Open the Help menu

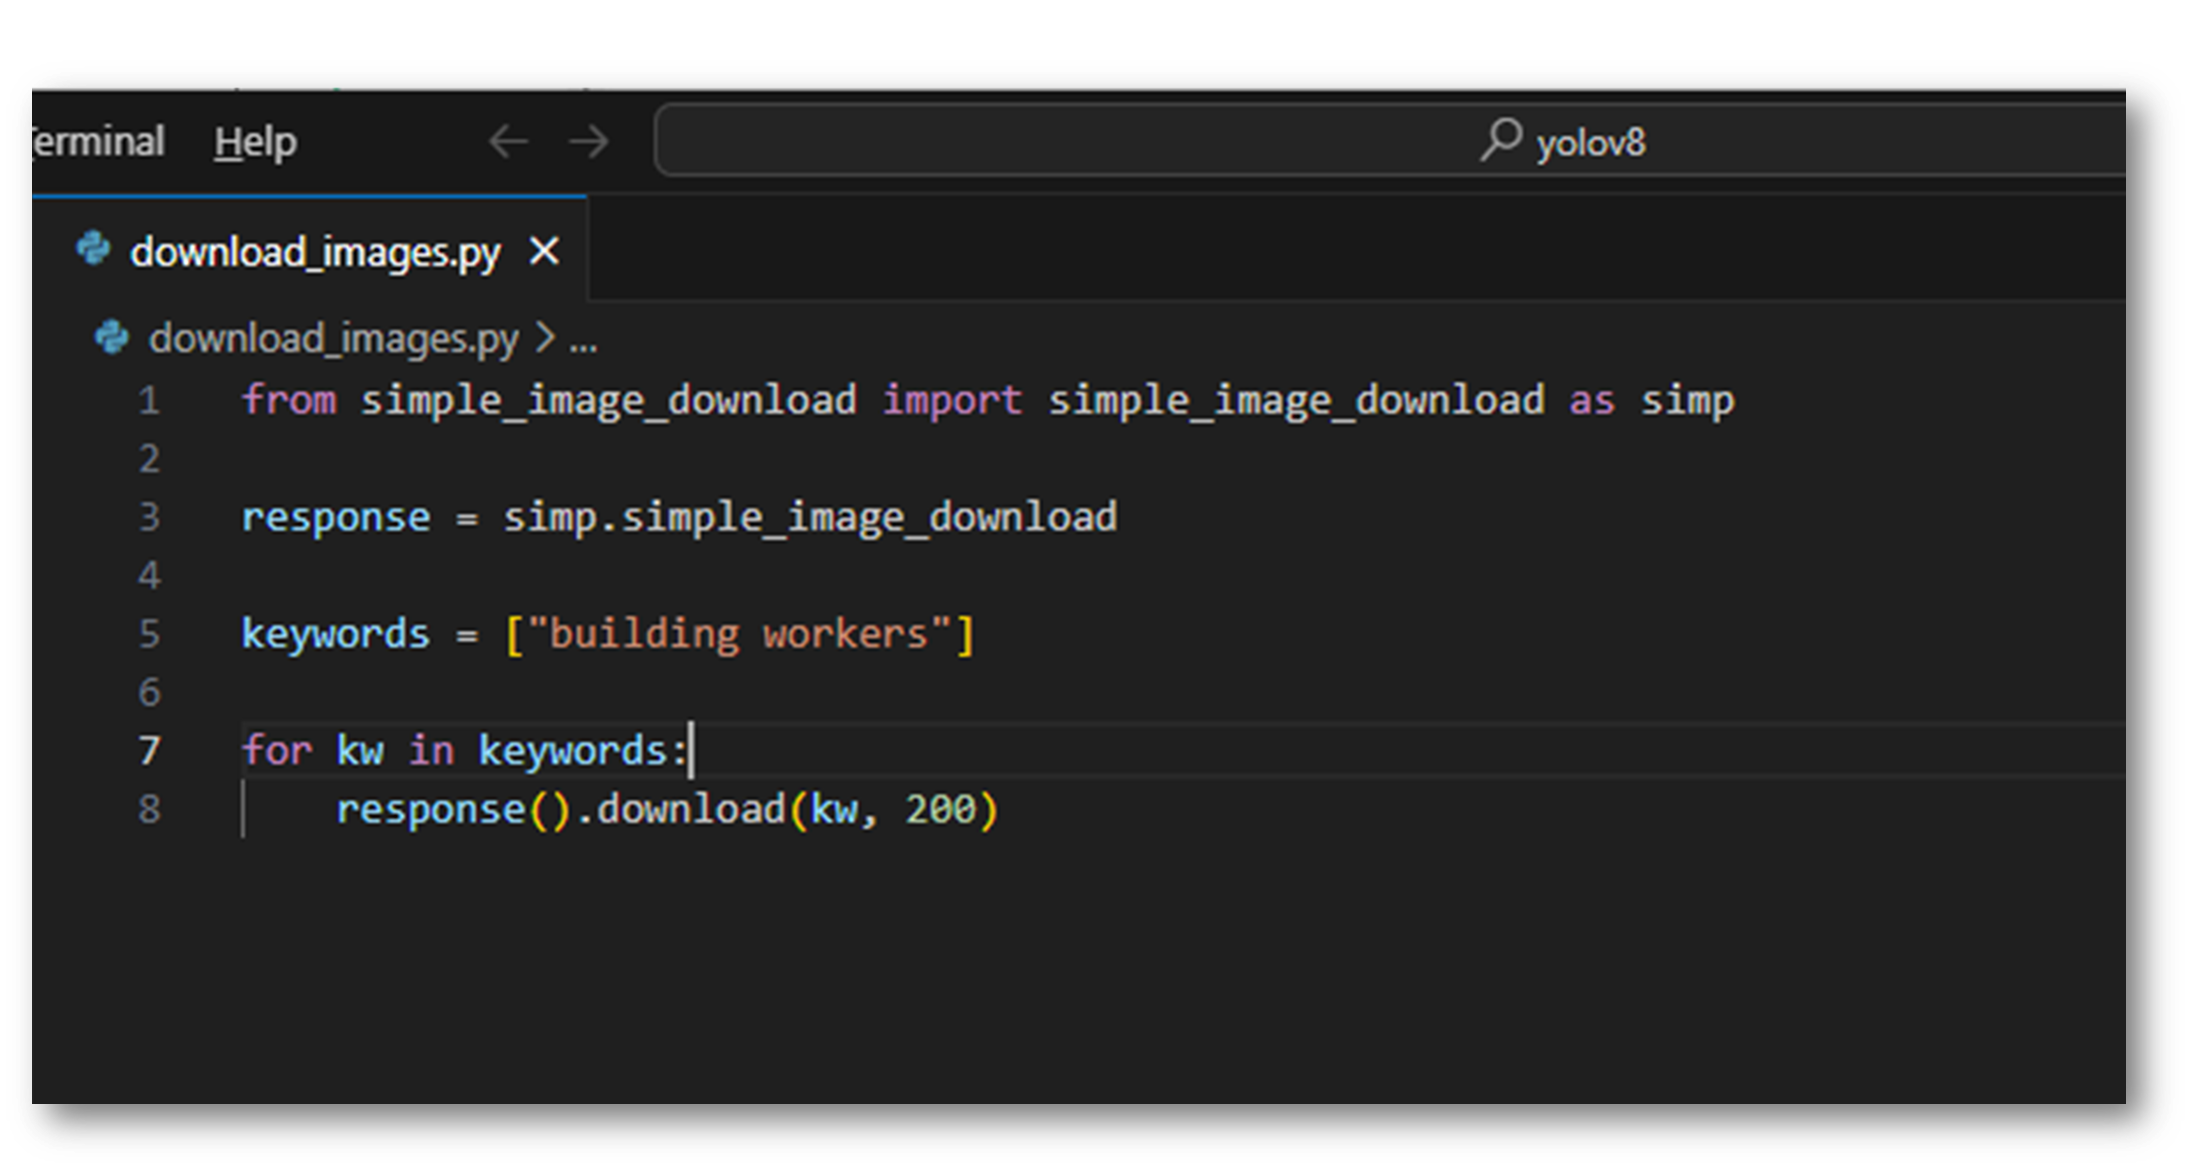point(255,142)
